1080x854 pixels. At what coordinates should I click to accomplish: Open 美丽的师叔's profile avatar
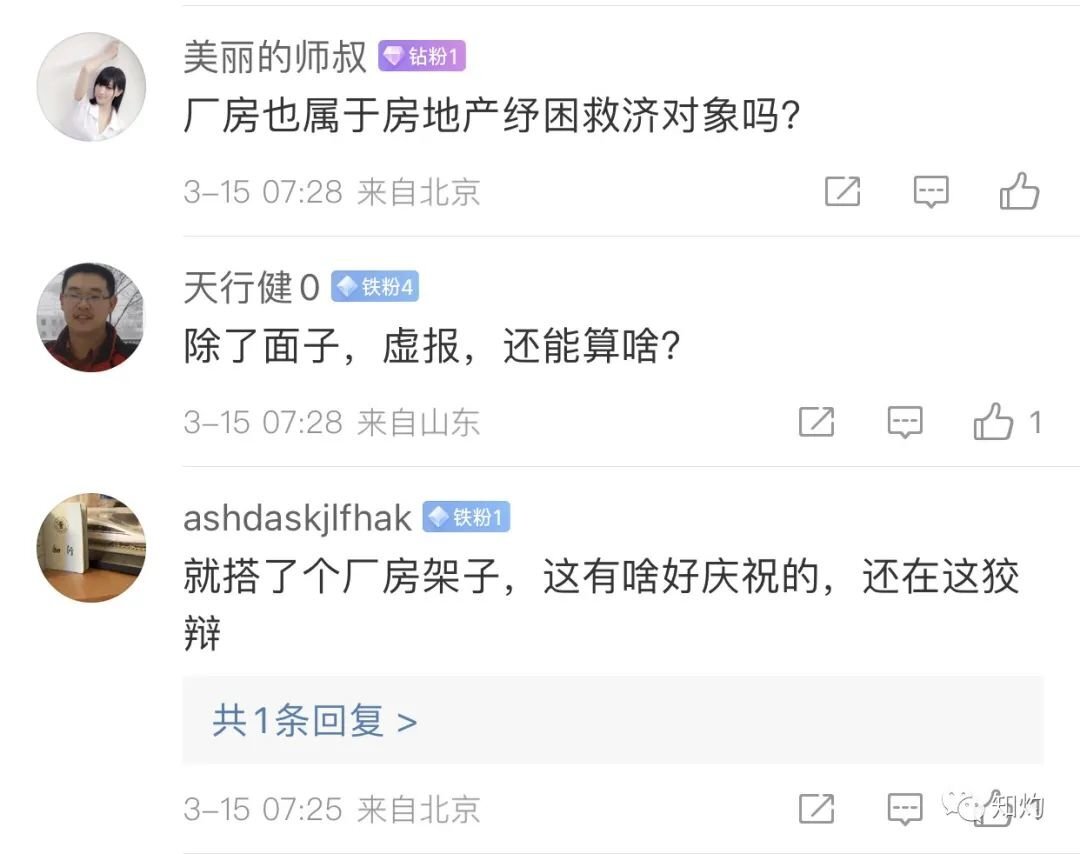91,87
